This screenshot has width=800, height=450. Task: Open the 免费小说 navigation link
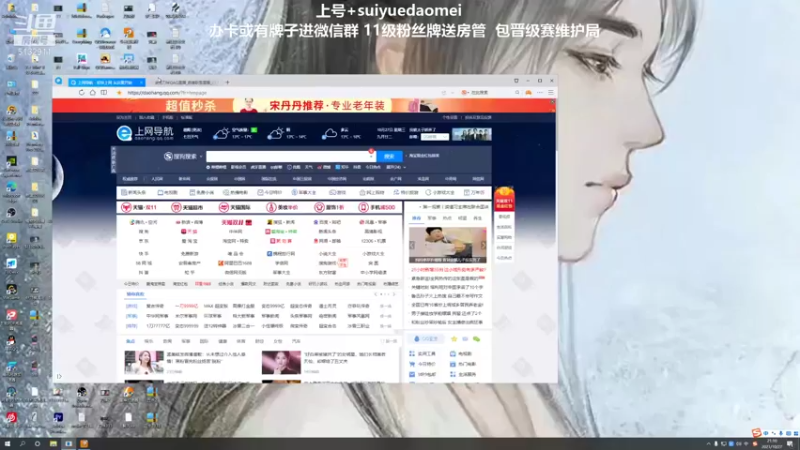[x=202, y=193]
